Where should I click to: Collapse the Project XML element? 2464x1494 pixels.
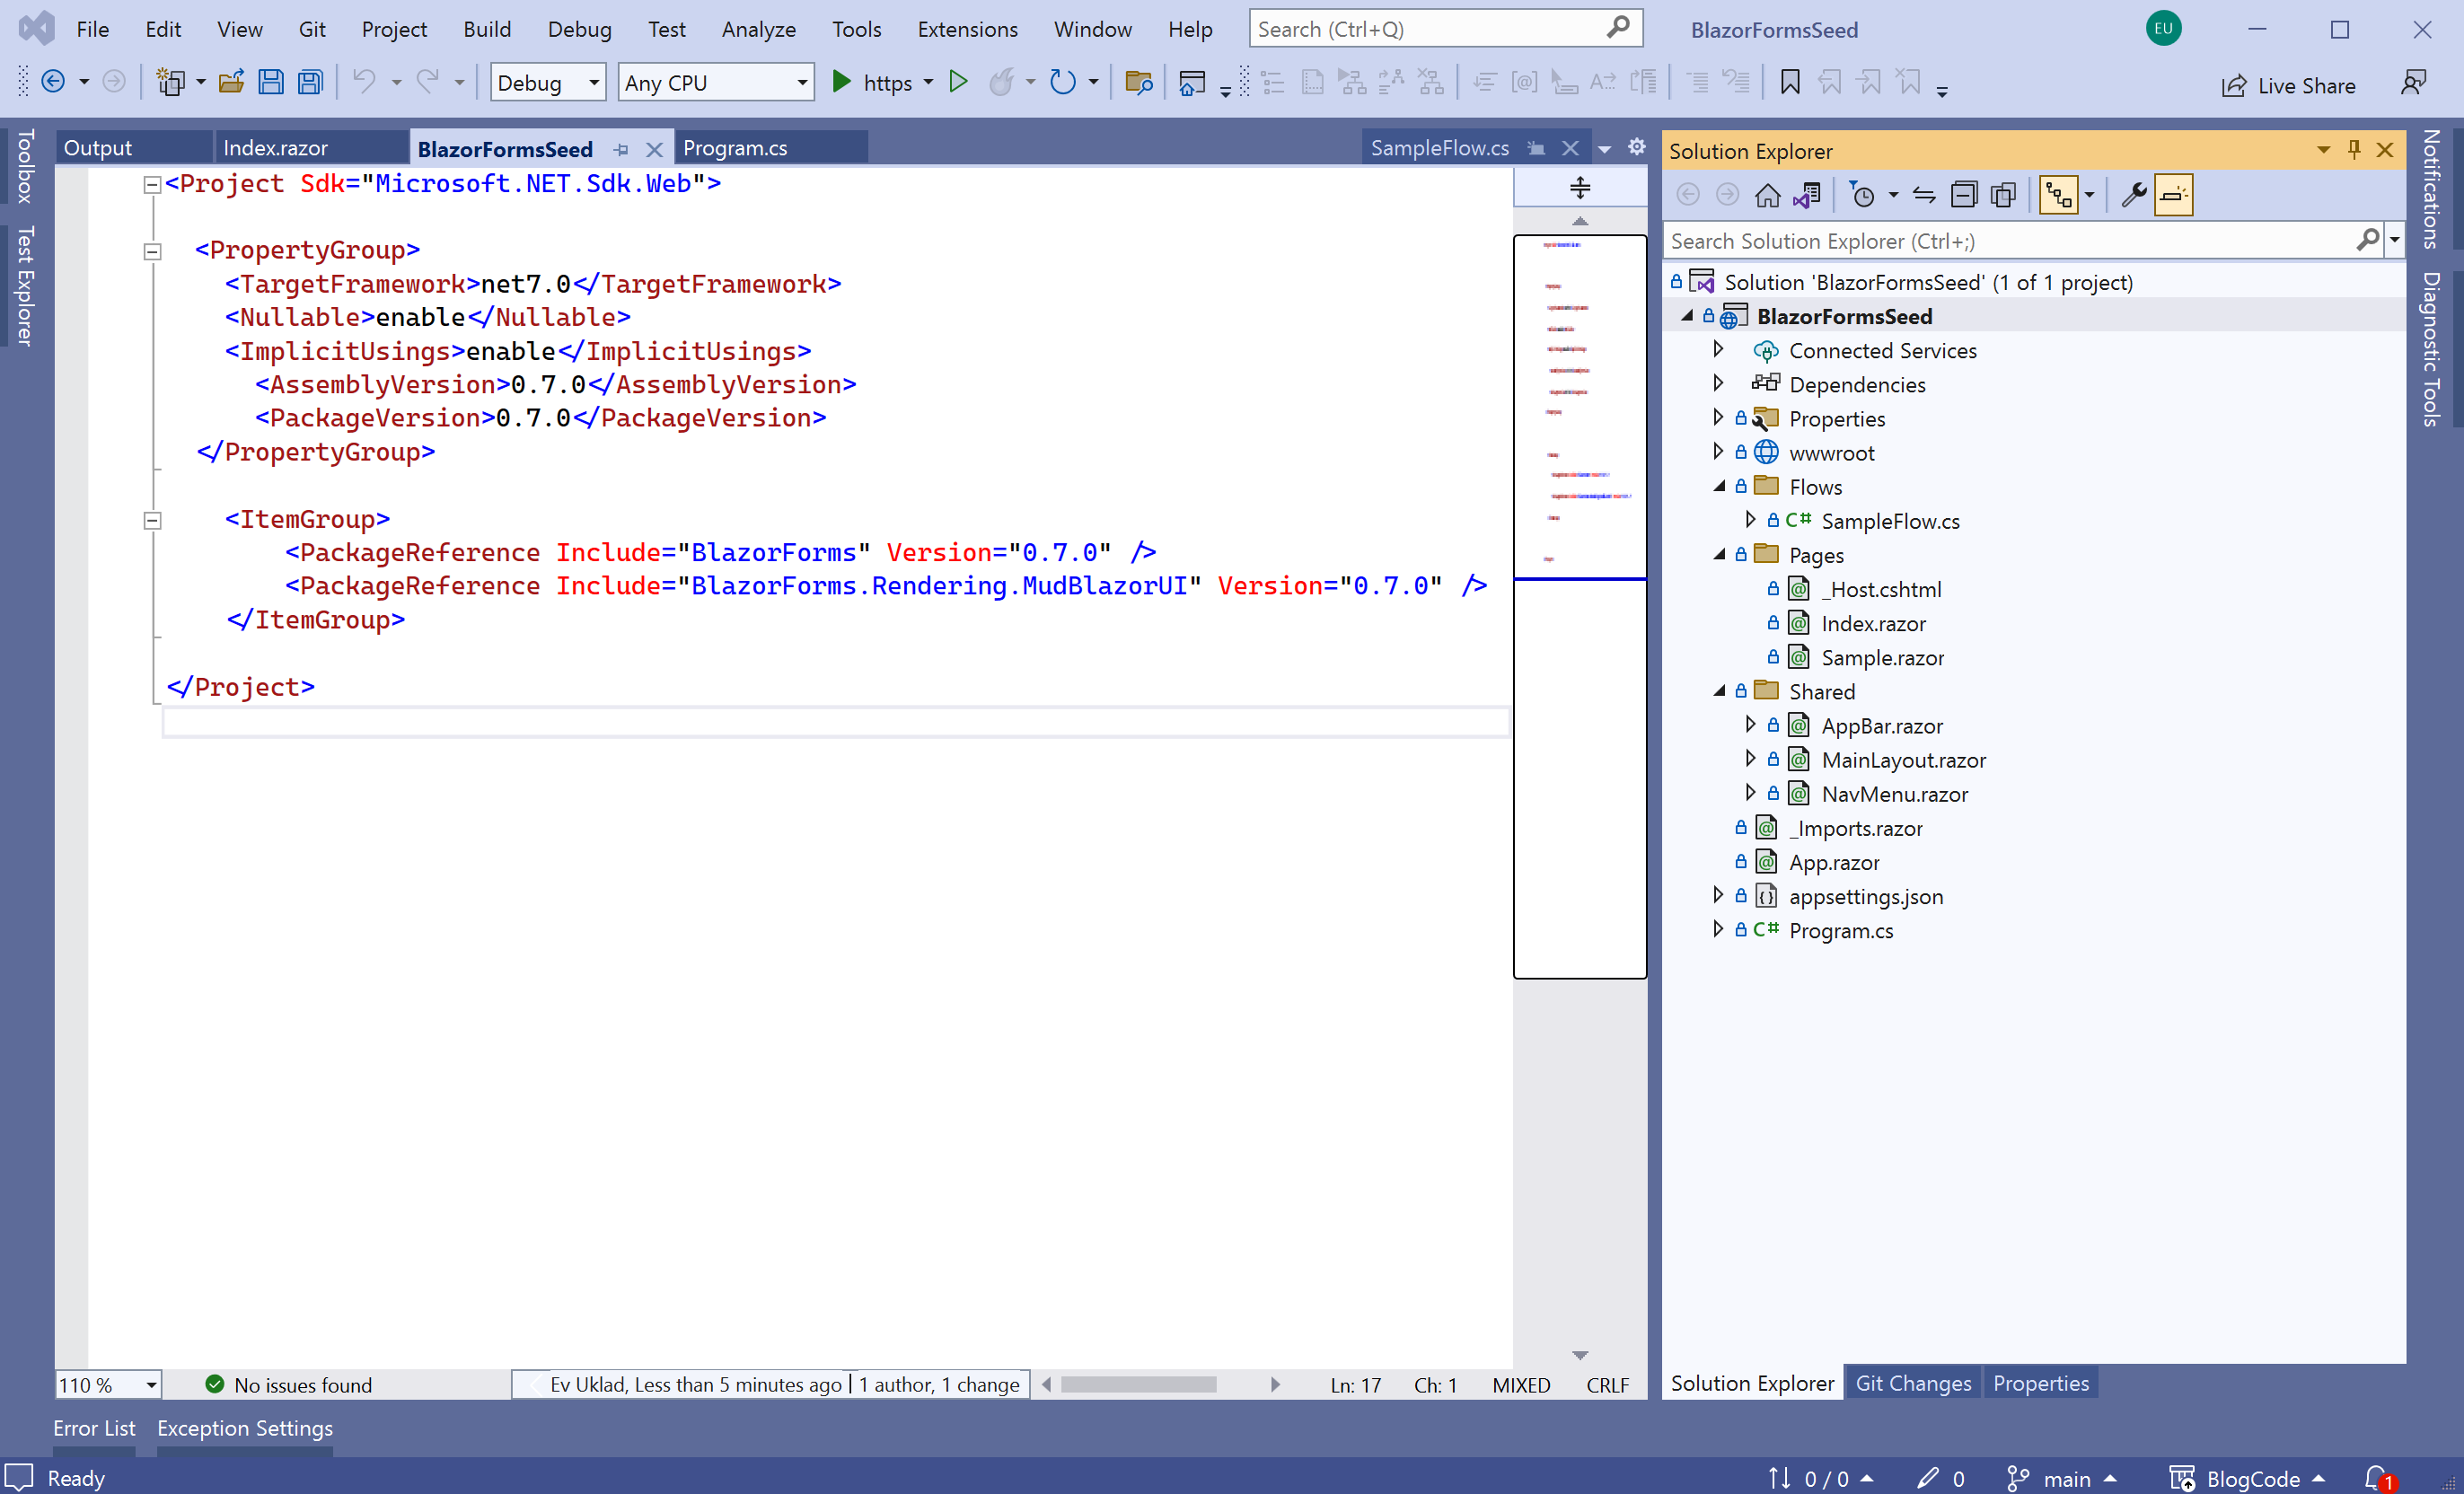point(152,184)
